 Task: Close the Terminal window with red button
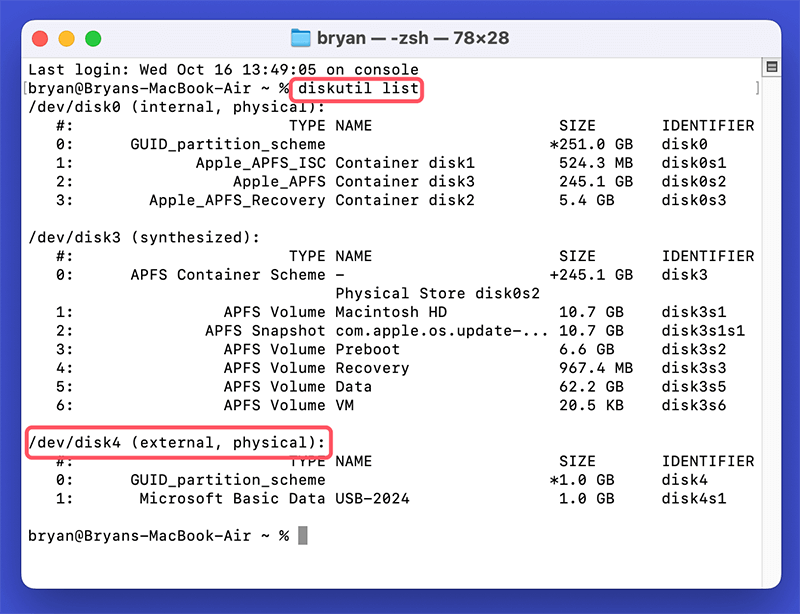coord(40,39)
